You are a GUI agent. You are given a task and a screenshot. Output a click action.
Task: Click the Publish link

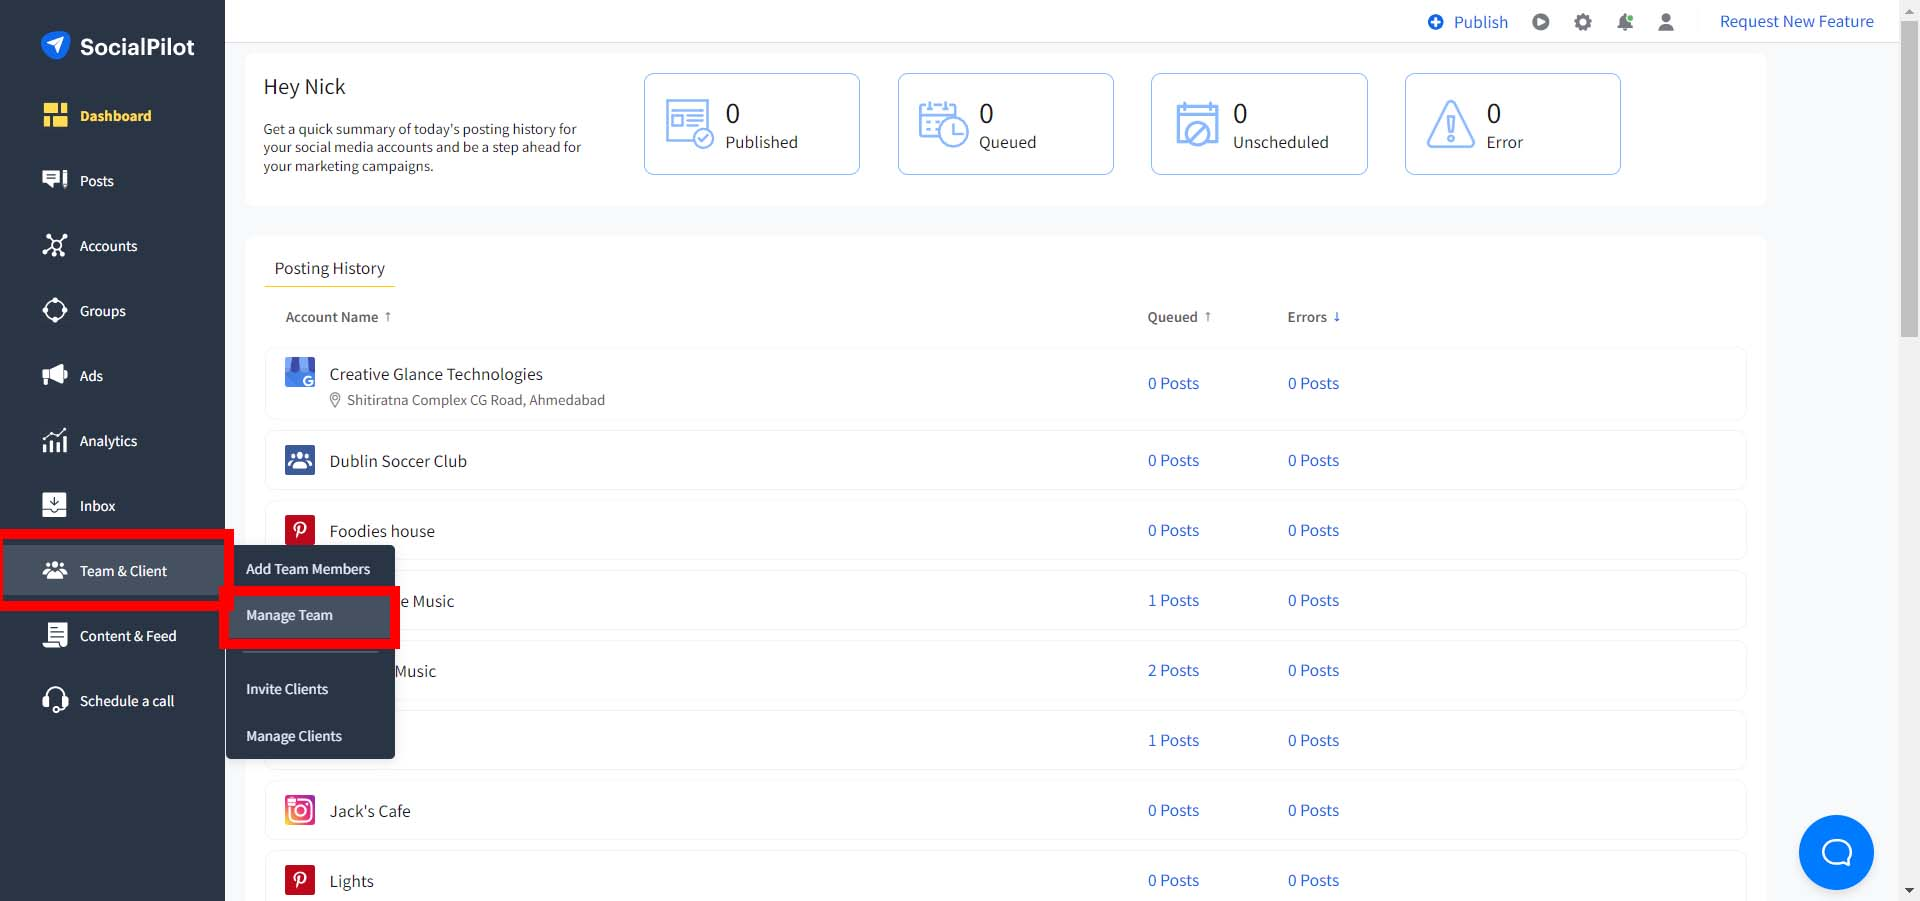click(1481, 22)
